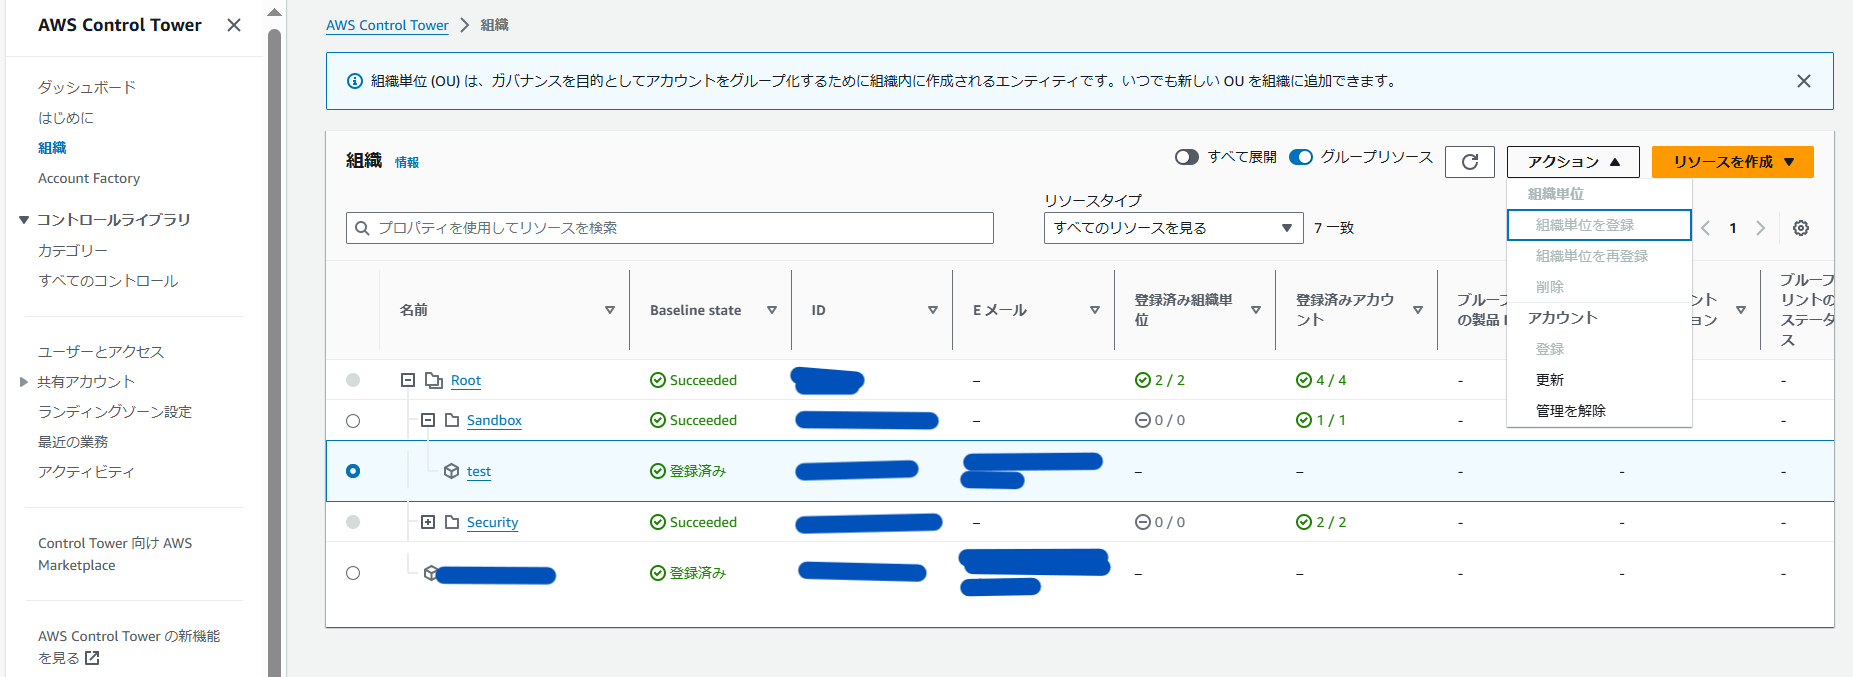The height and width of the screenshot is (677, 1853).
Task: Sort by the 登録済みアカウント column
Action: (1418, 310)
